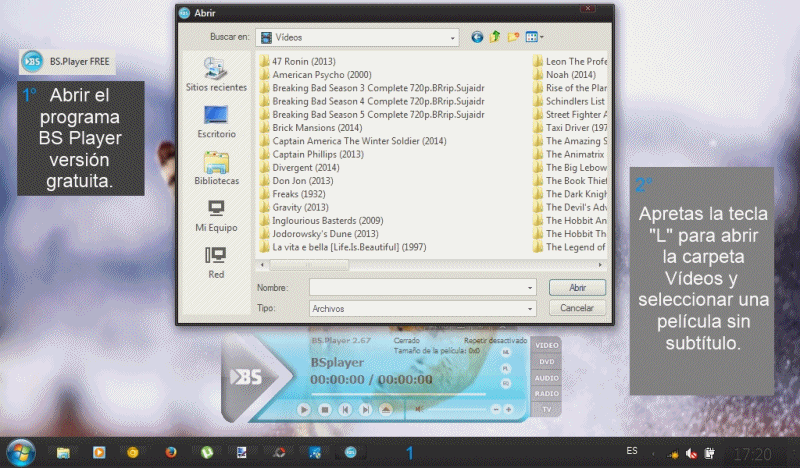This screenshot has height=468, width=800.
Task: Expand the Nombre filename dropdown arrow
Action: pos(530,288)
